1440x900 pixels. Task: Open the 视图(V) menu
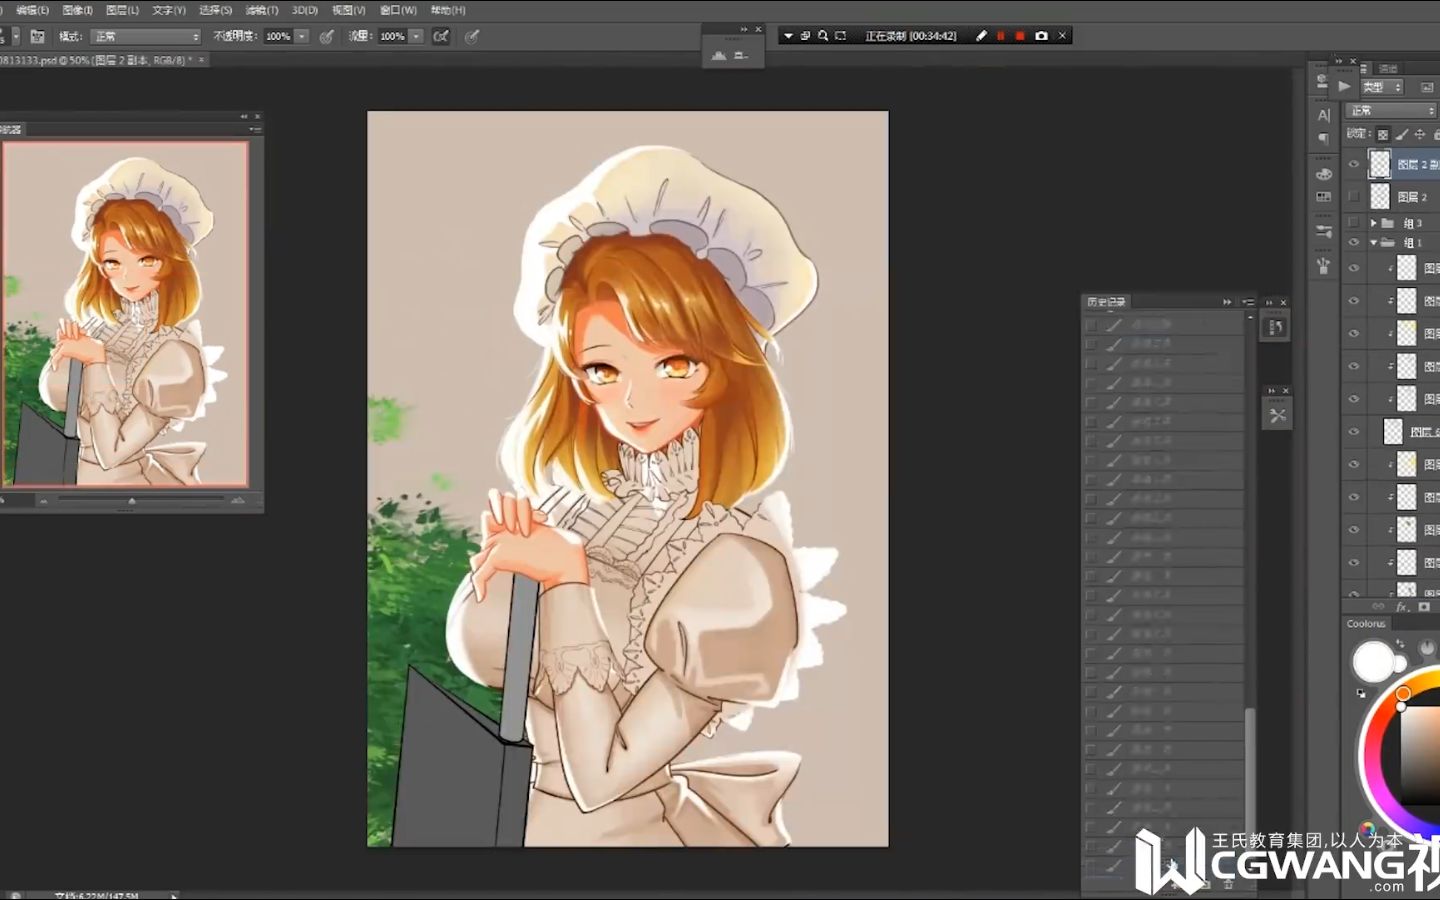[348, 10]
